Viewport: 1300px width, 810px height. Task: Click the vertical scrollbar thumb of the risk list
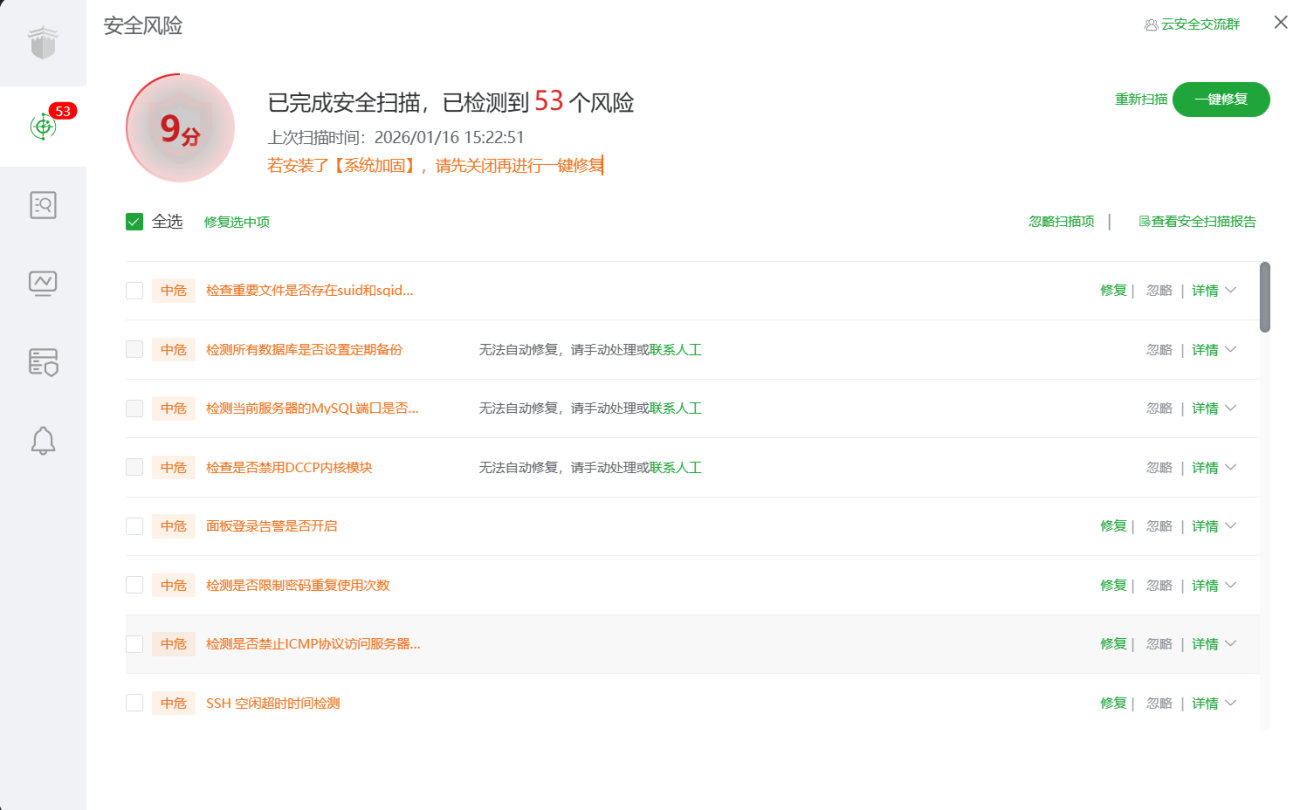coord(1265,297)
